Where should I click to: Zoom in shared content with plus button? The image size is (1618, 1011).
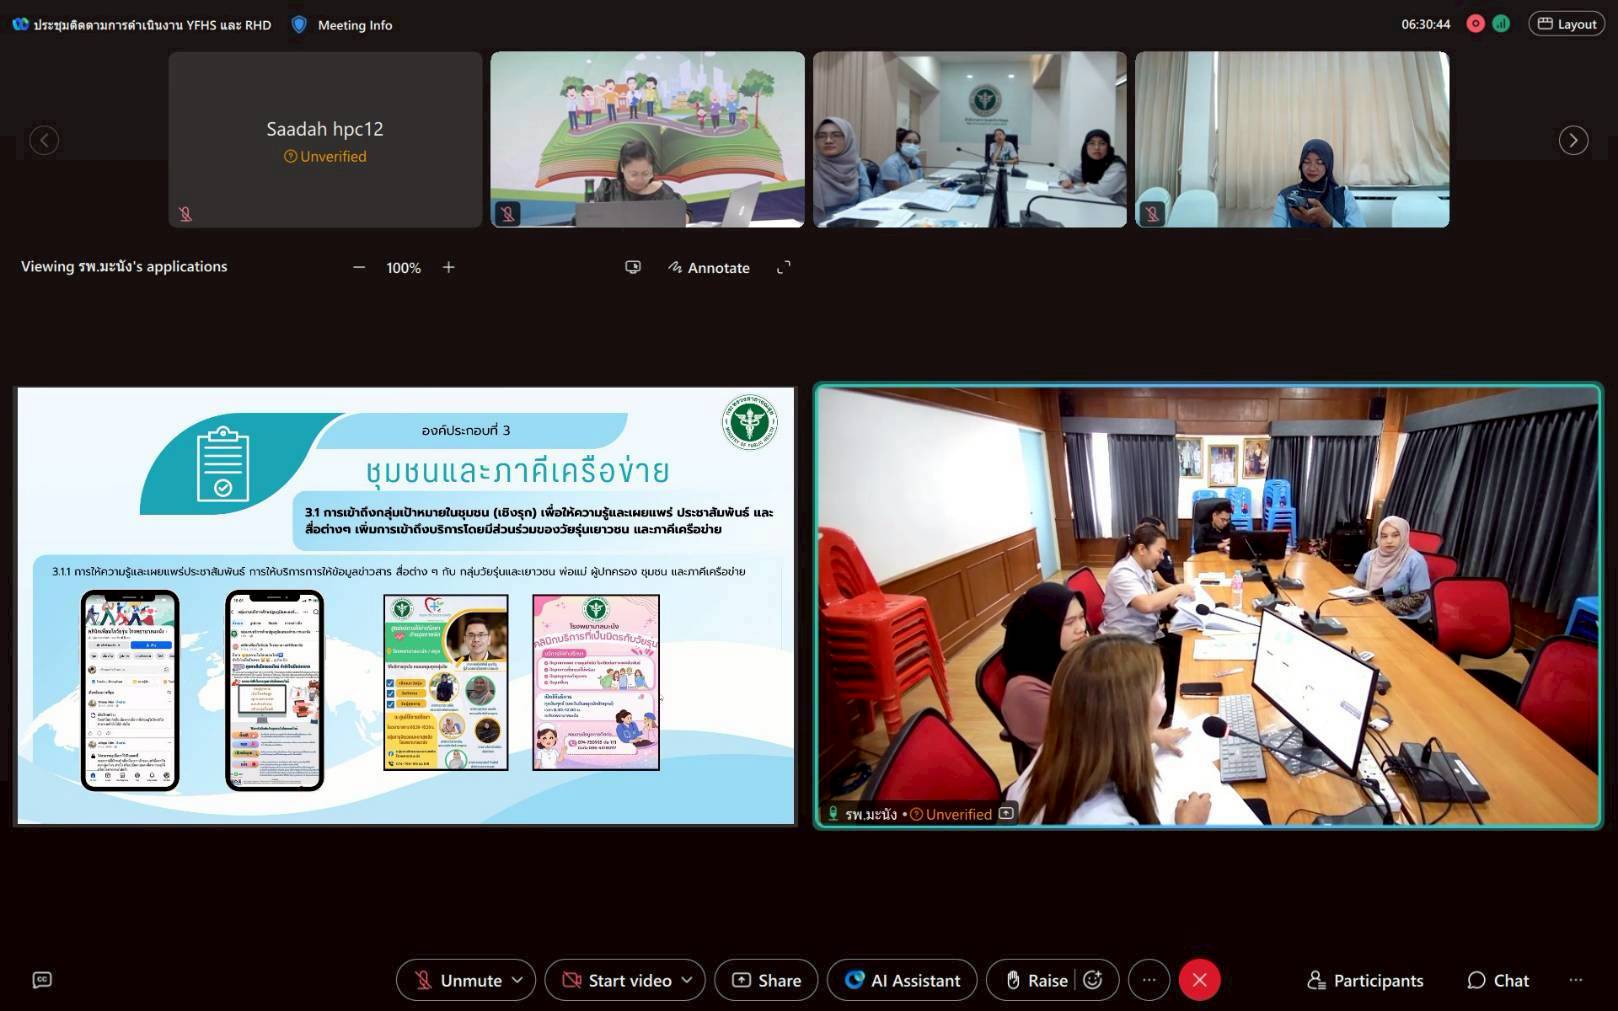pos(449,267)
